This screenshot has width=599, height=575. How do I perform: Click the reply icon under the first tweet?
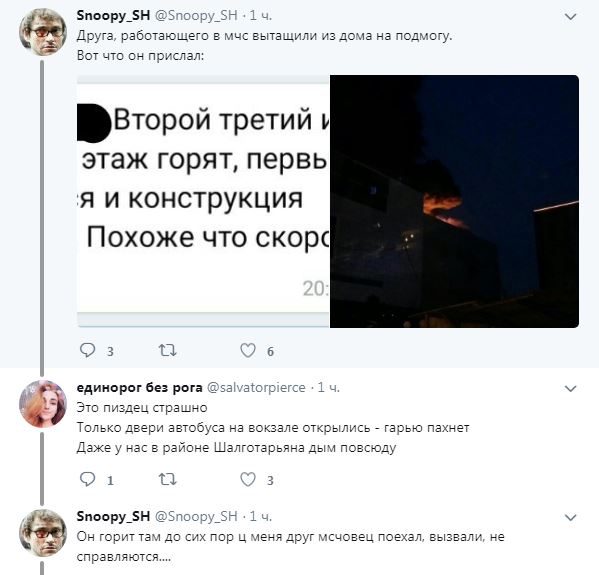coord(87,350)
